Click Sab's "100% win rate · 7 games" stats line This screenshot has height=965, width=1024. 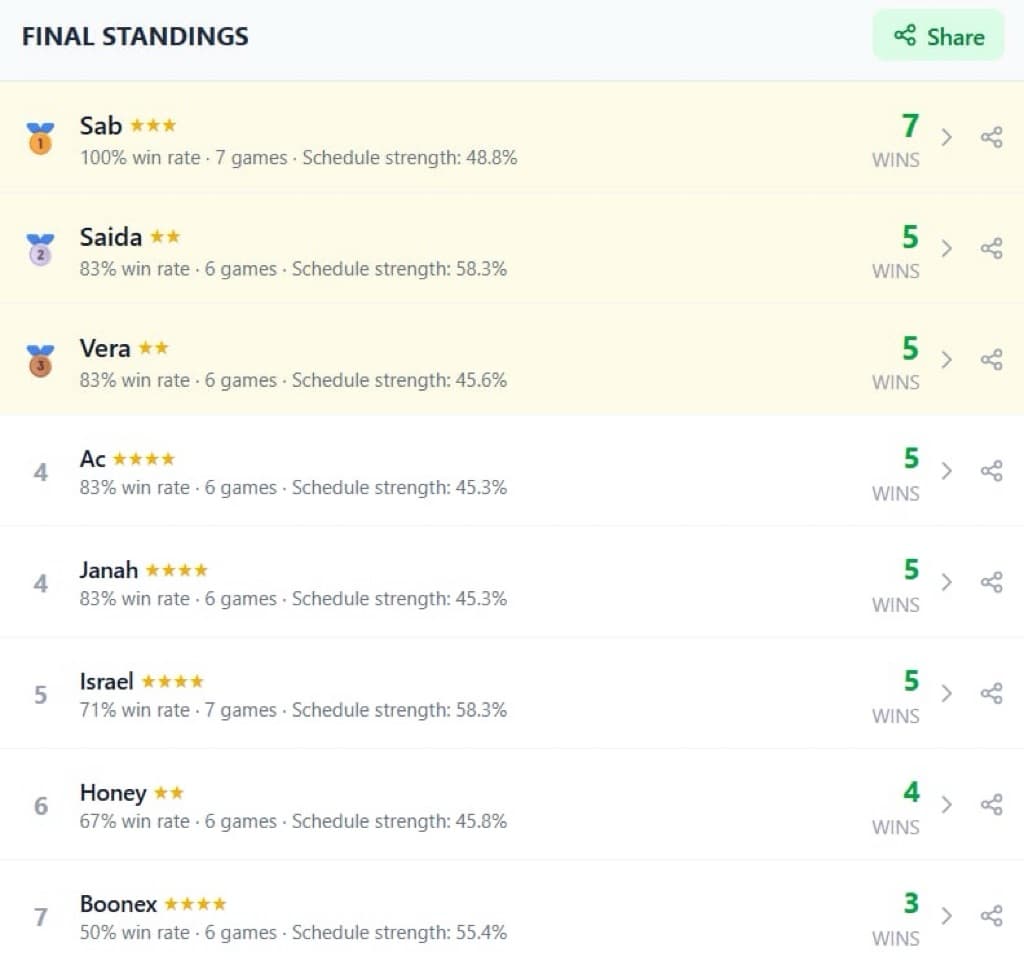point(298,158)
